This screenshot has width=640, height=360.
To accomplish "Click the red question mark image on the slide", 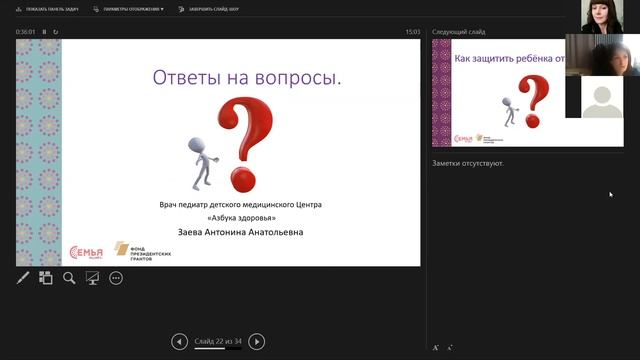I will click(x=245, y=144).
